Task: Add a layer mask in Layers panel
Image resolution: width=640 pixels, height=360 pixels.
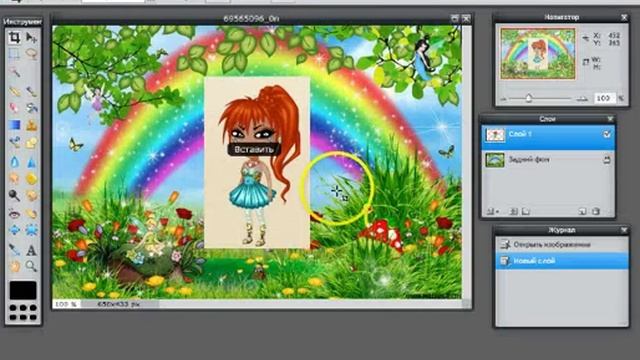Action: [514, 211]
